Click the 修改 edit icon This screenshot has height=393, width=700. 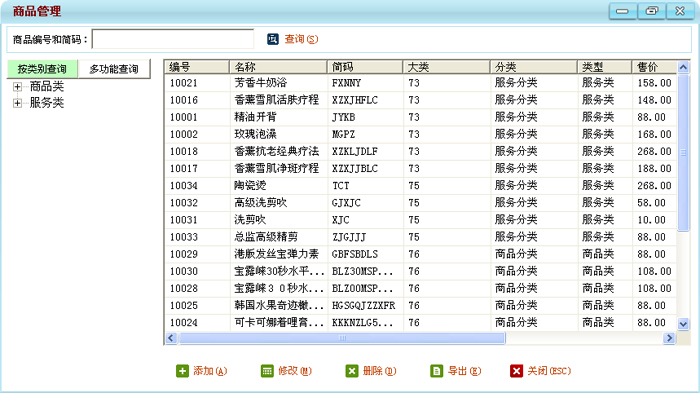pos(267,371)
